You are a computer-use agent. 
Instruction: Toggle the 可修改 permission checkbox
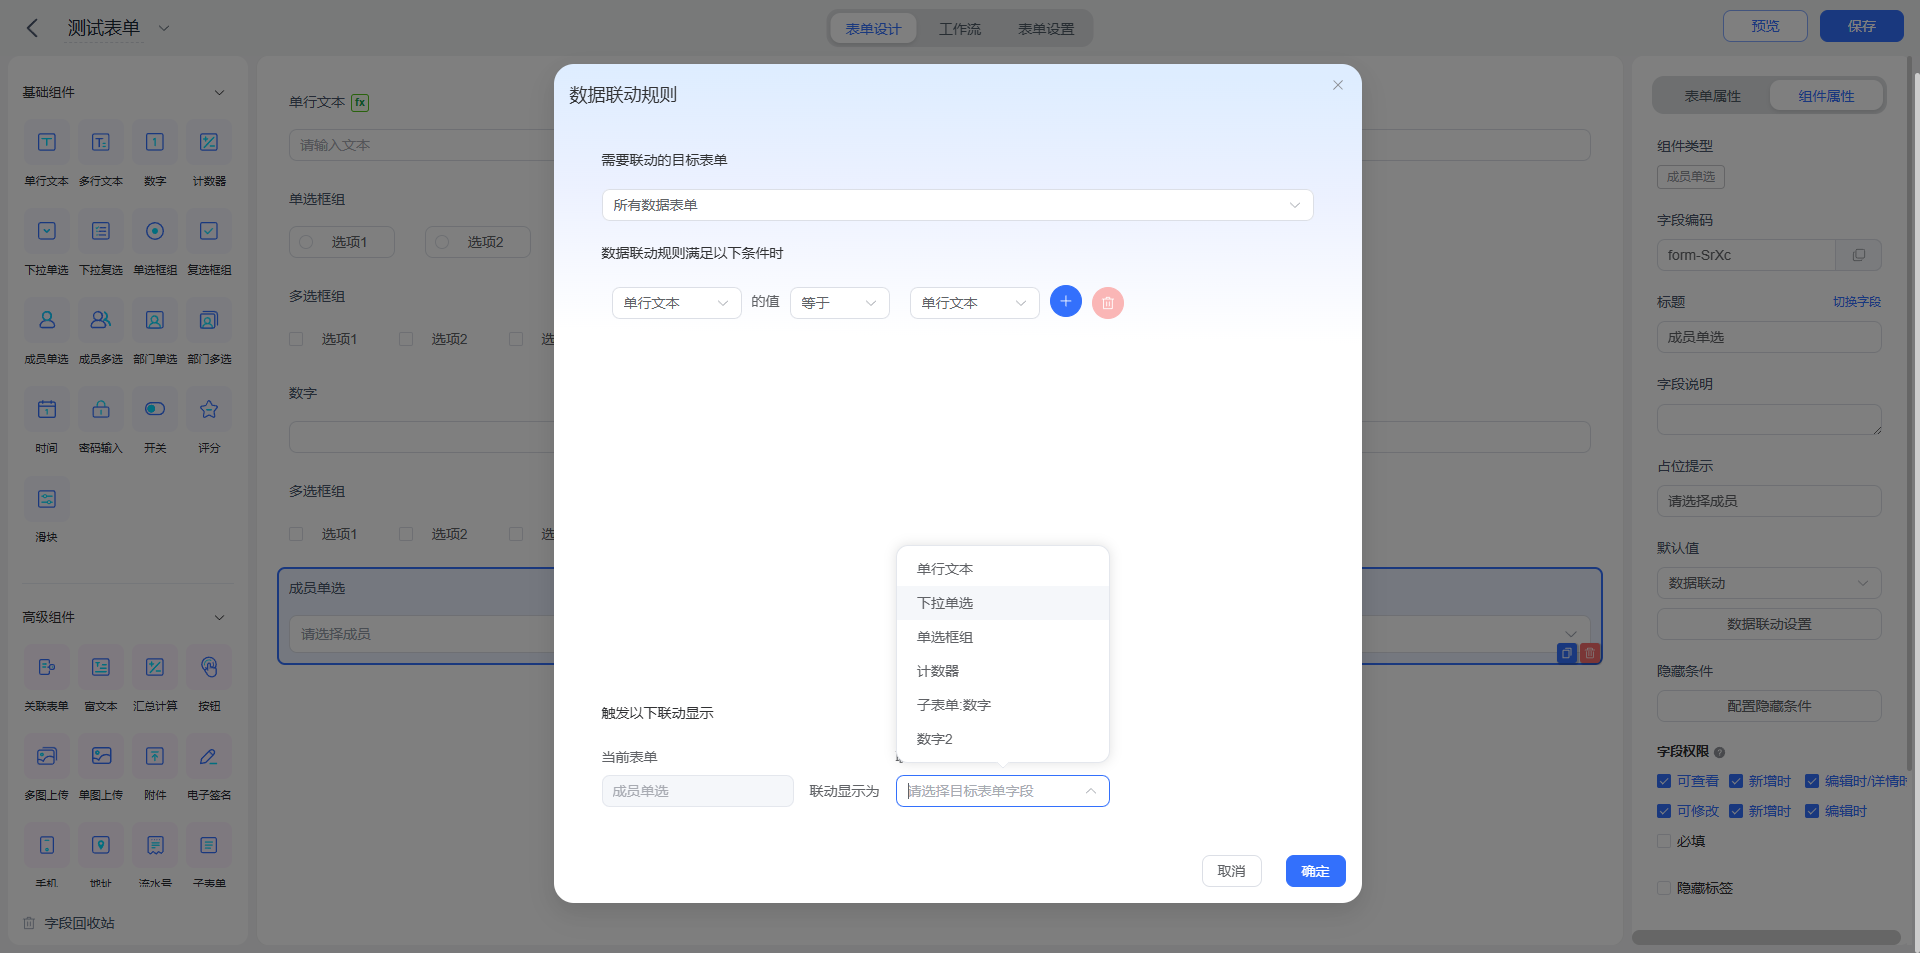(1664, 811)
